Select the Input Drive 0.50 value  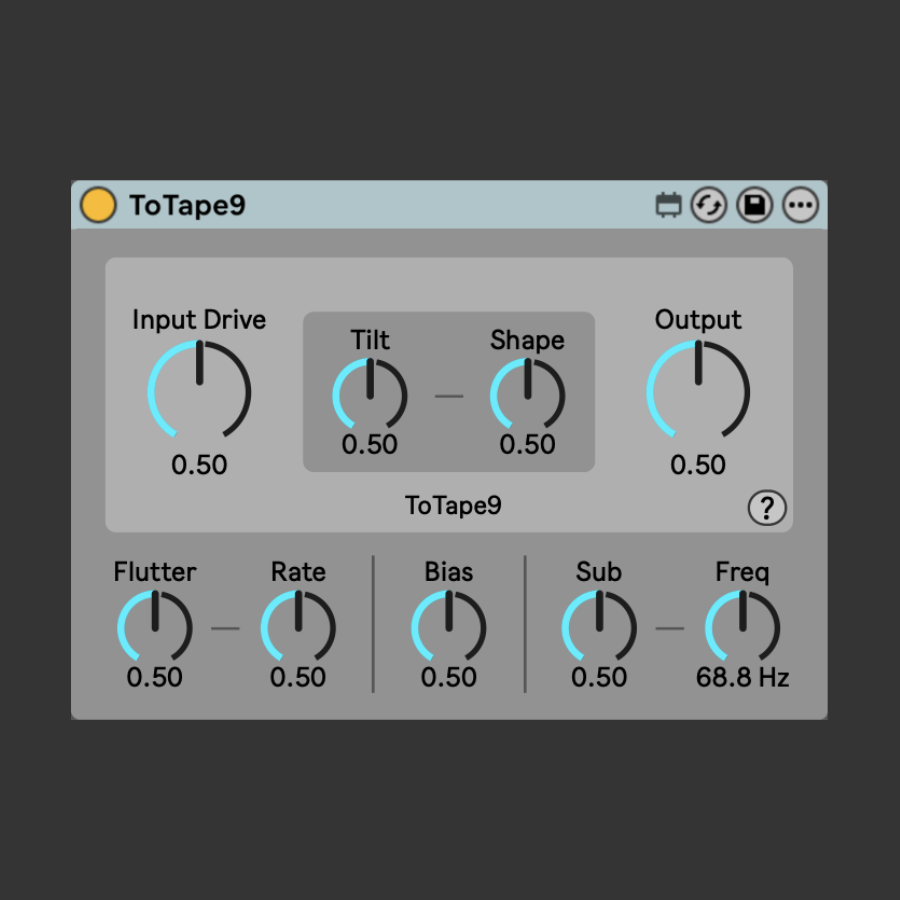pyautogui.click(x=199, y=465)
